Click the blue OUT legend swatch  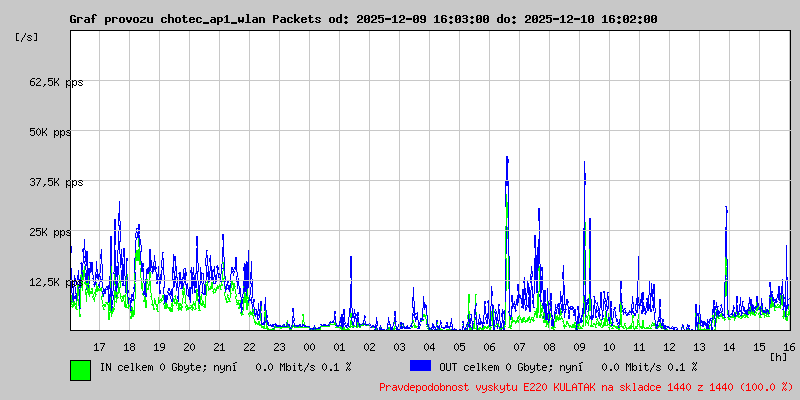click(420, 366)
